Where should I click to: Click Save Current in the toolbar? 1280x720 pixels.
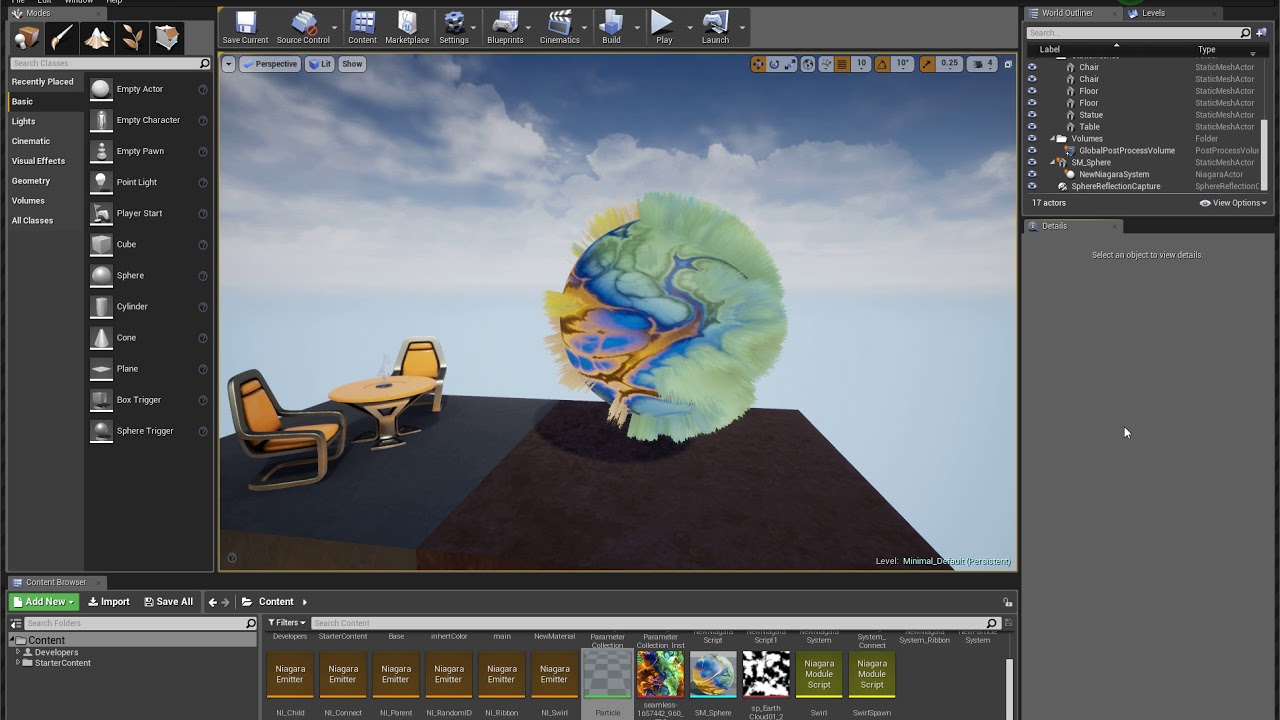(245, 28)
